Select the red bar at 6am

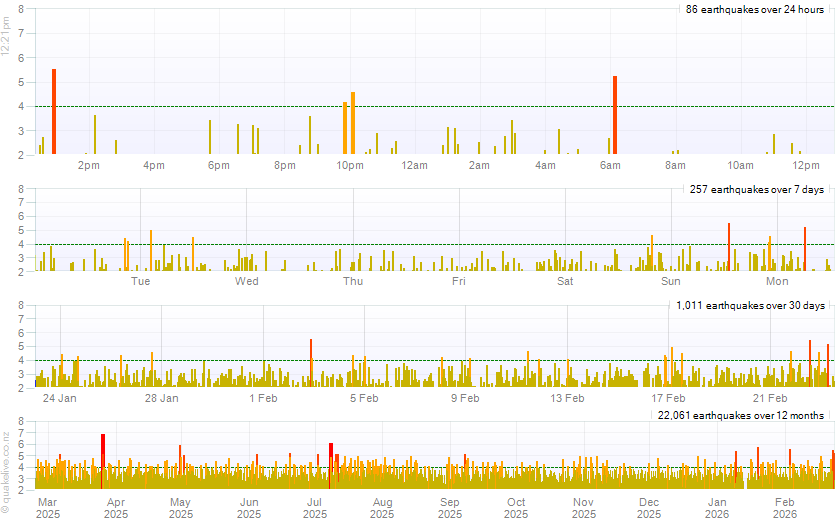coord(615,115)
